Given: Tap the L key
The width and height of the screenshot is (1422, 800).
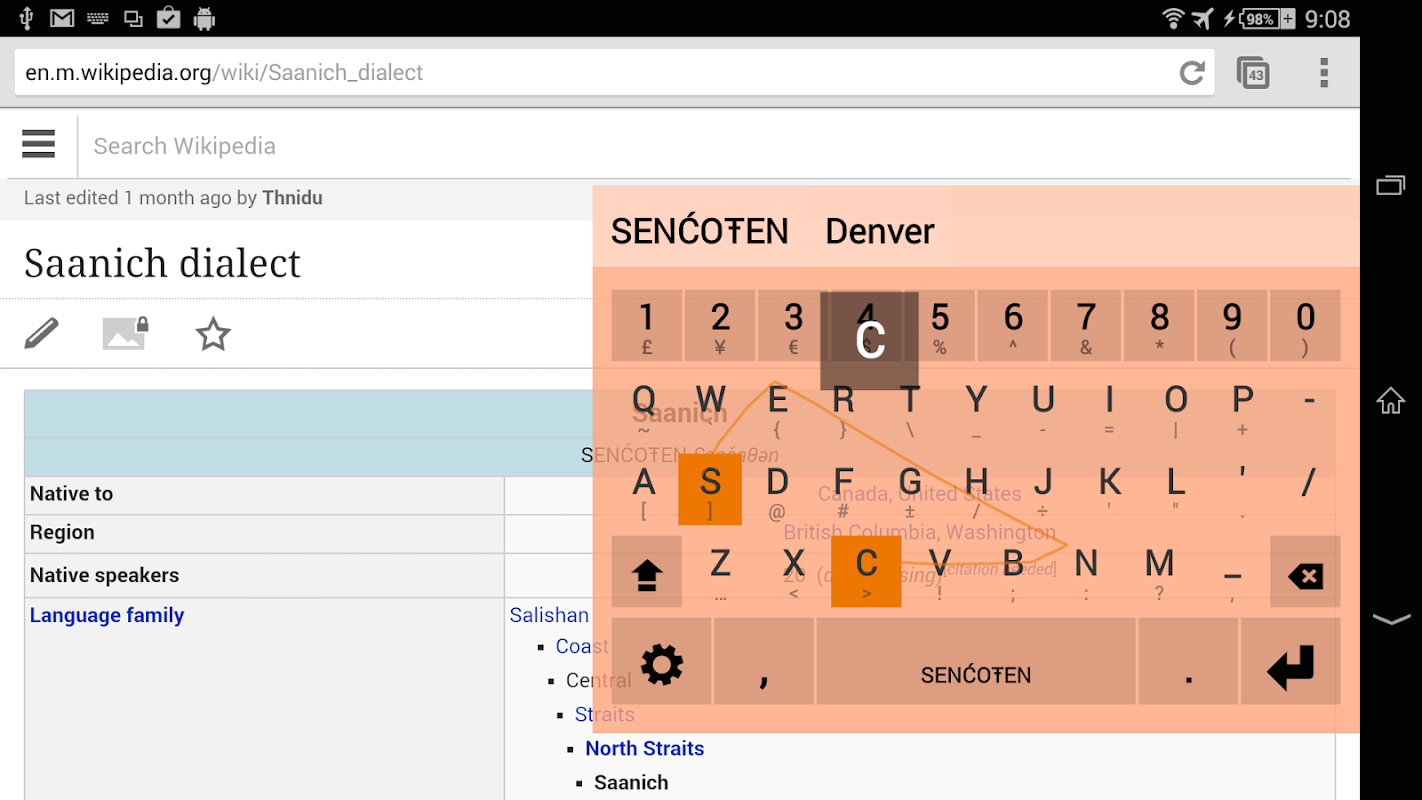Looking at the screenshot, I should coord(1176,490).
